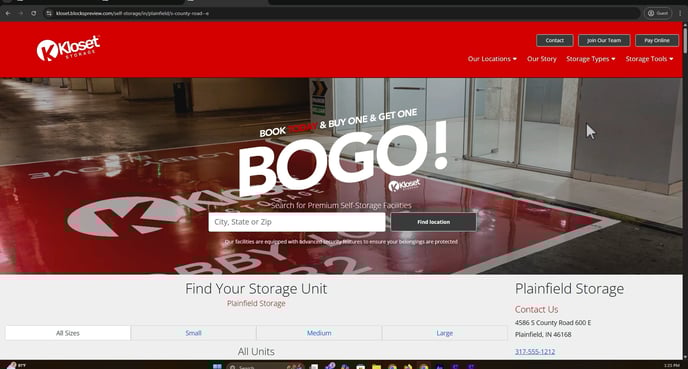The height and width of the screenshot is (369, 688).
Task: Click the Pay Online button
Action: (x=657, y=40)
